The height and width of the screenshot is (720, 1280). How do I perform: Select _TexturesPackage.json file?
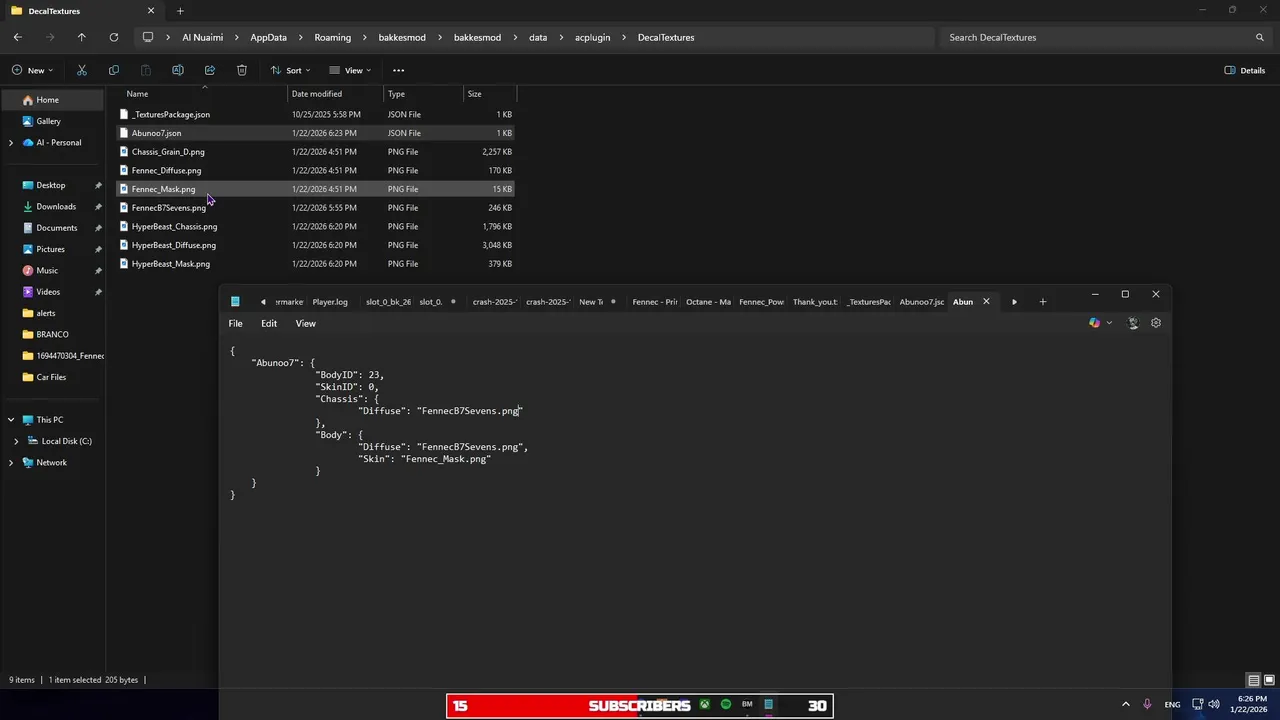(x=315, y=114)
